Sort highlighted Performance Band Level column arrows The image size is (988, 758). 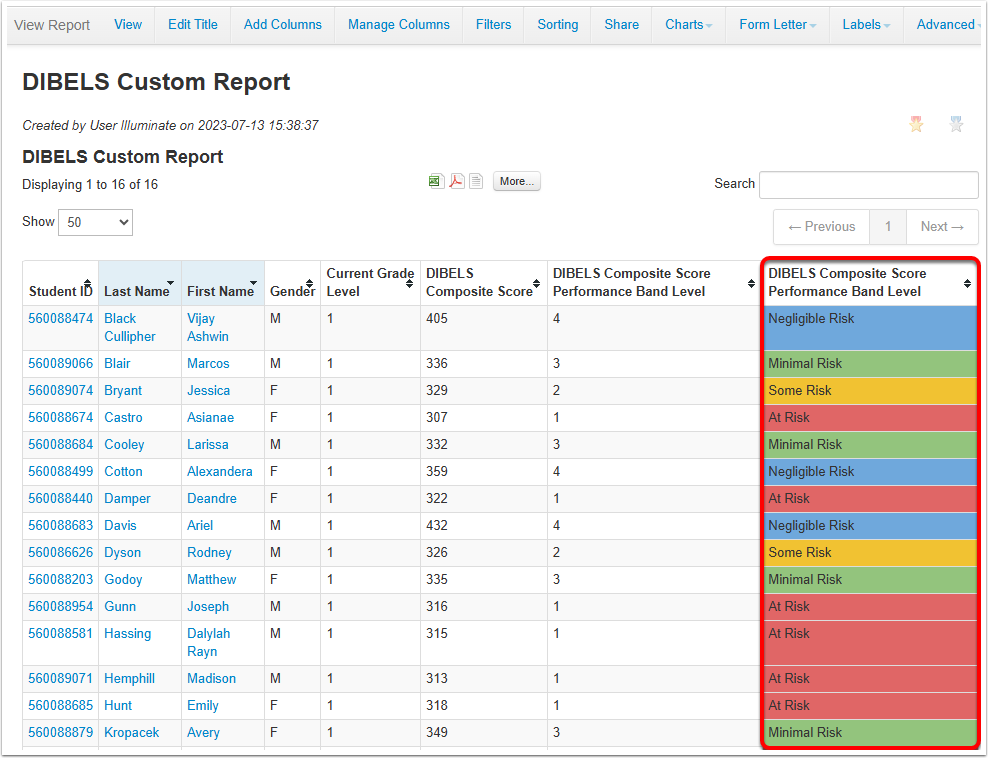pyautogui.click(x=967, y=284)
